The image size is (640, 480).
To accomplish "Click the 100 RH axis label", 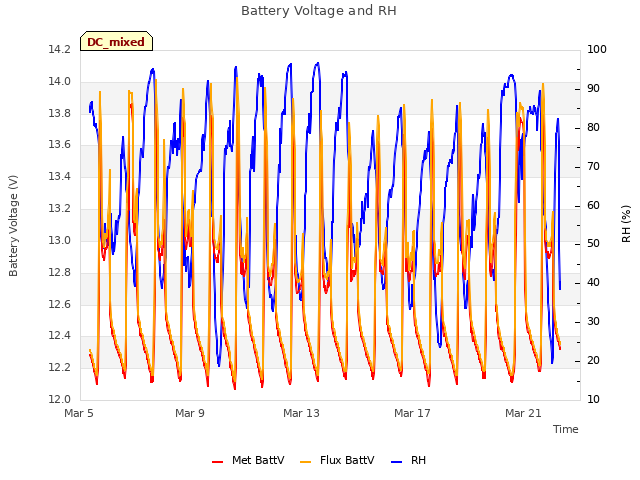I will pos(597,49).
